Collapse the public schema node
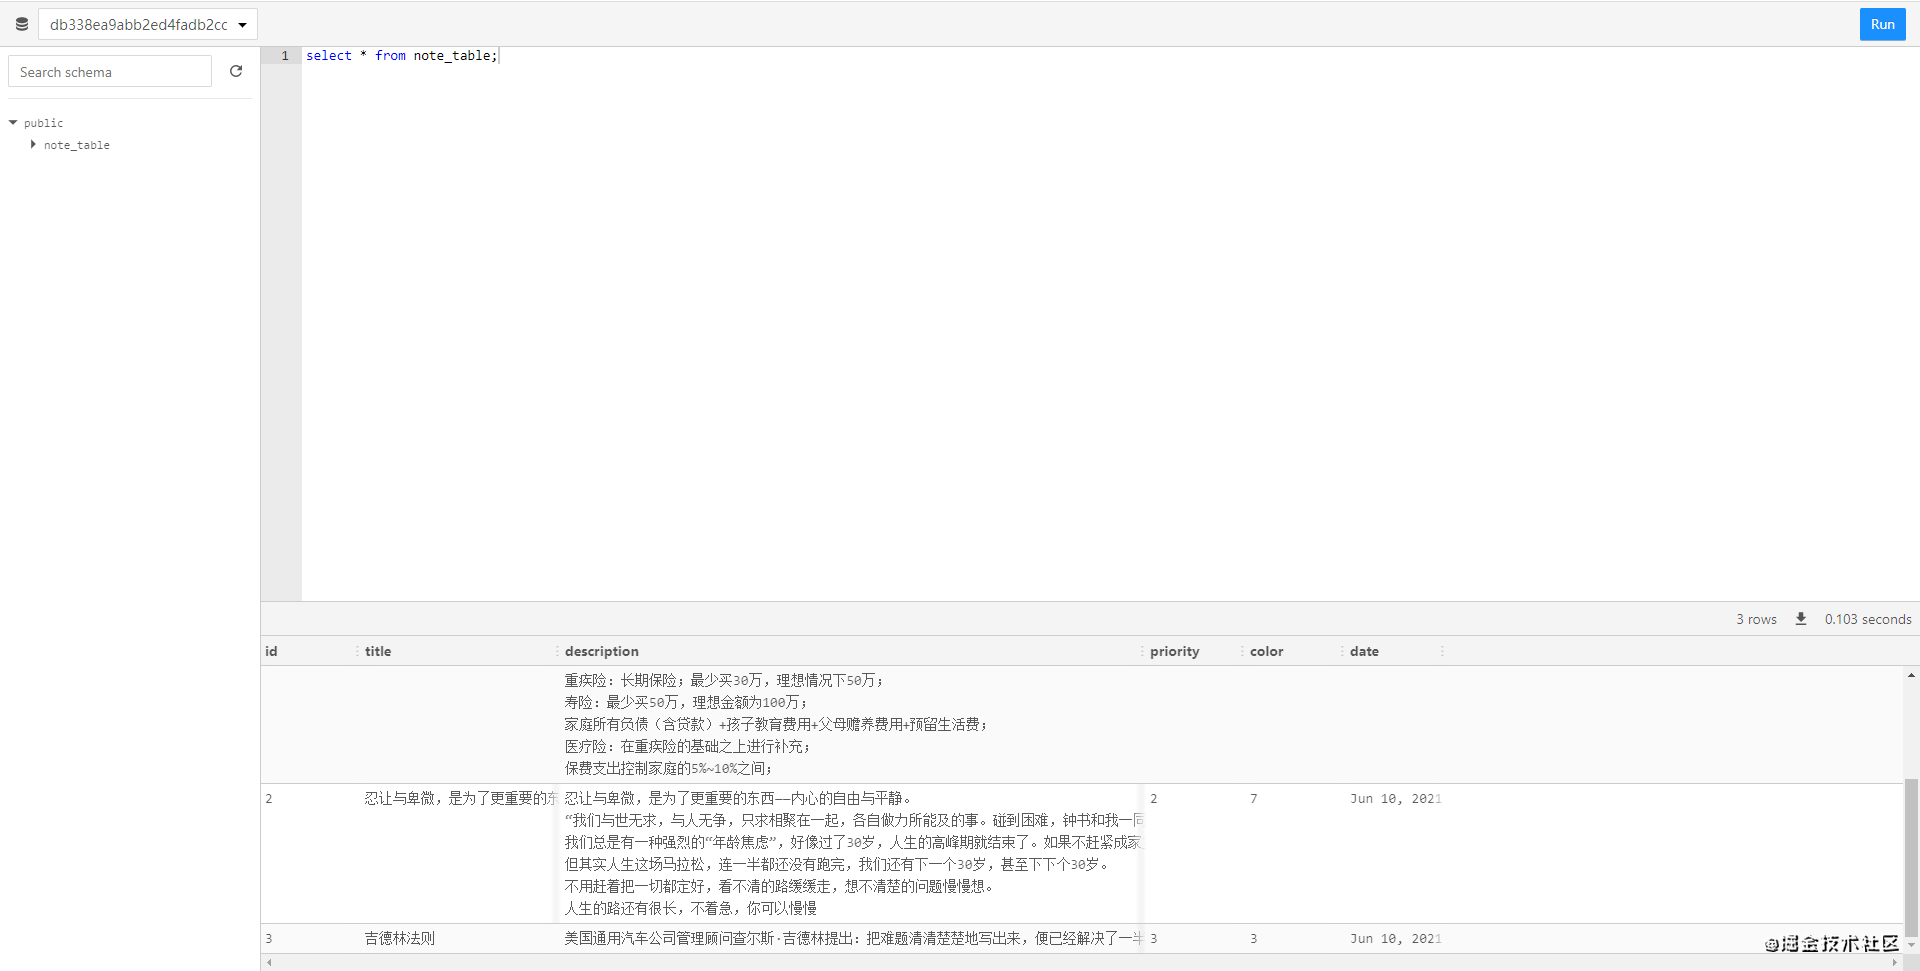The width and height of the screenshot is (1920, 971). tap(13, 122)
